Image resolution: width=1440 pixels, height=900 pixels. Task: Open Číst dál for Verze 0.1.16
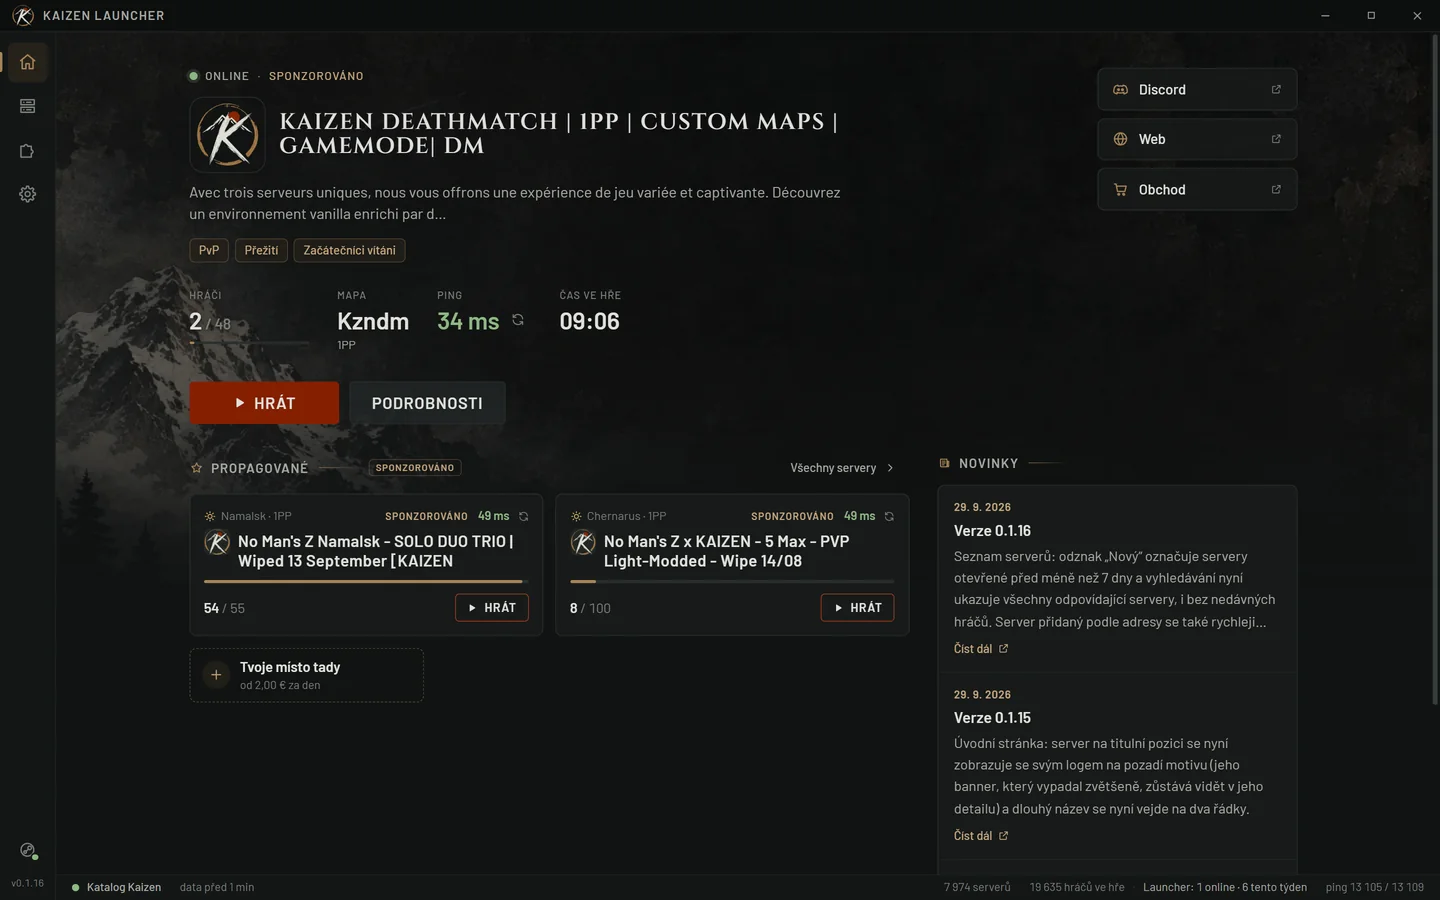point(981,649)
